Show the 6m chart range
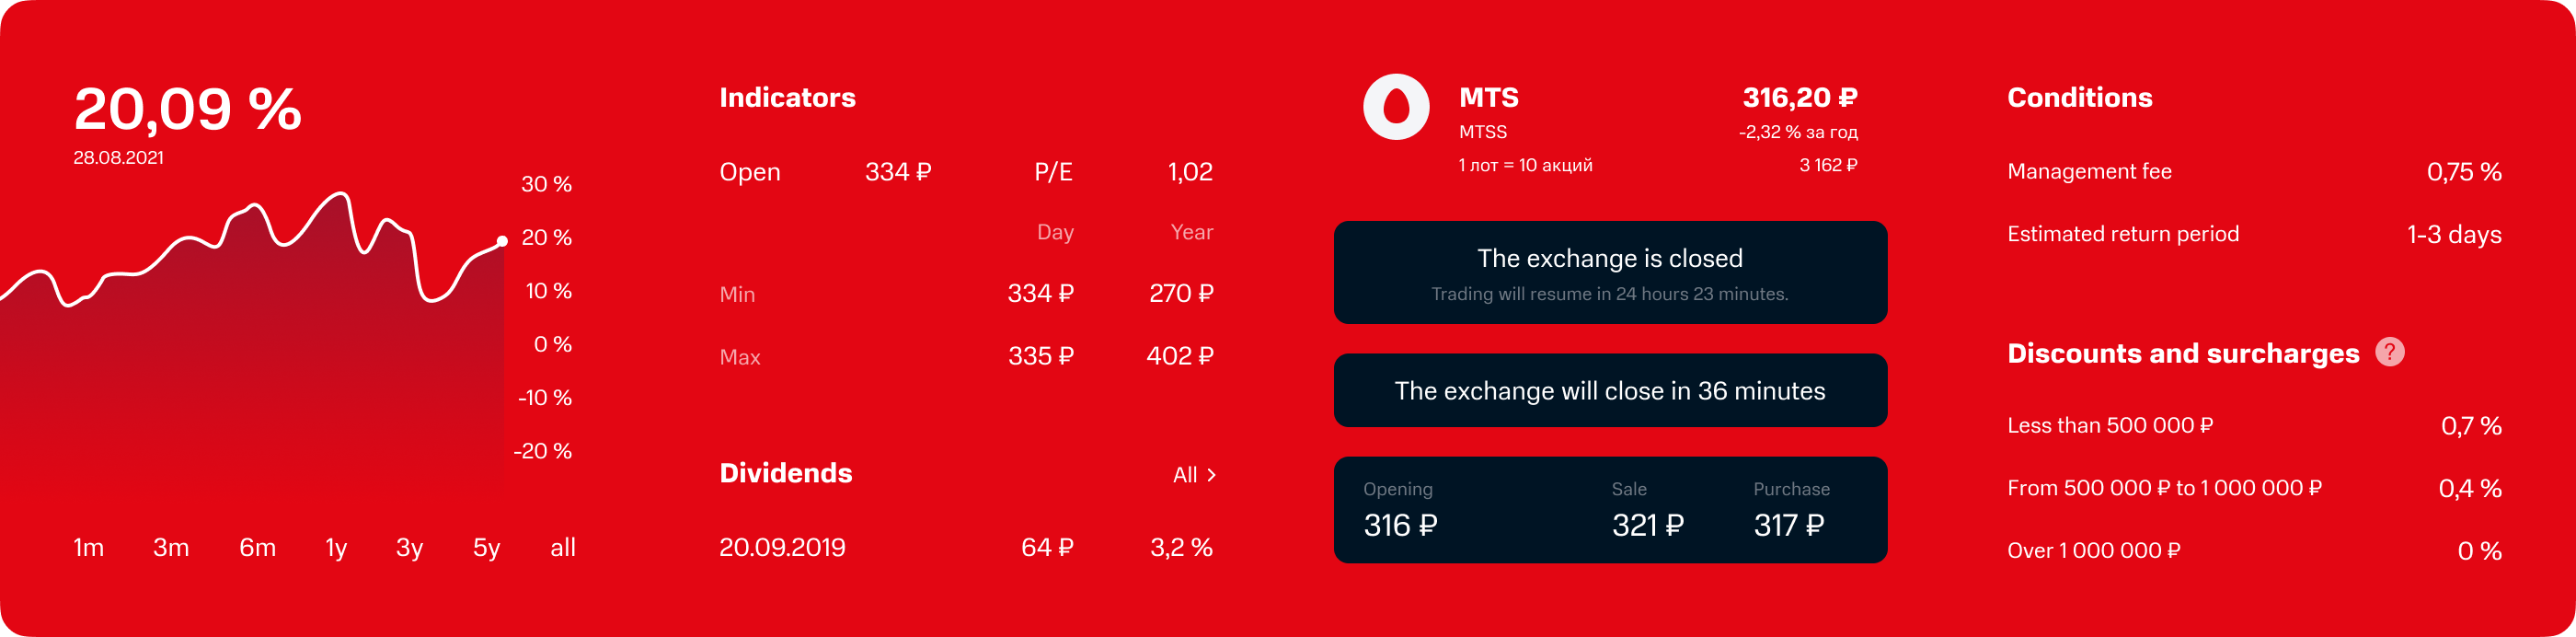This screenshot has width=2576, height=637. click(257, 548)
